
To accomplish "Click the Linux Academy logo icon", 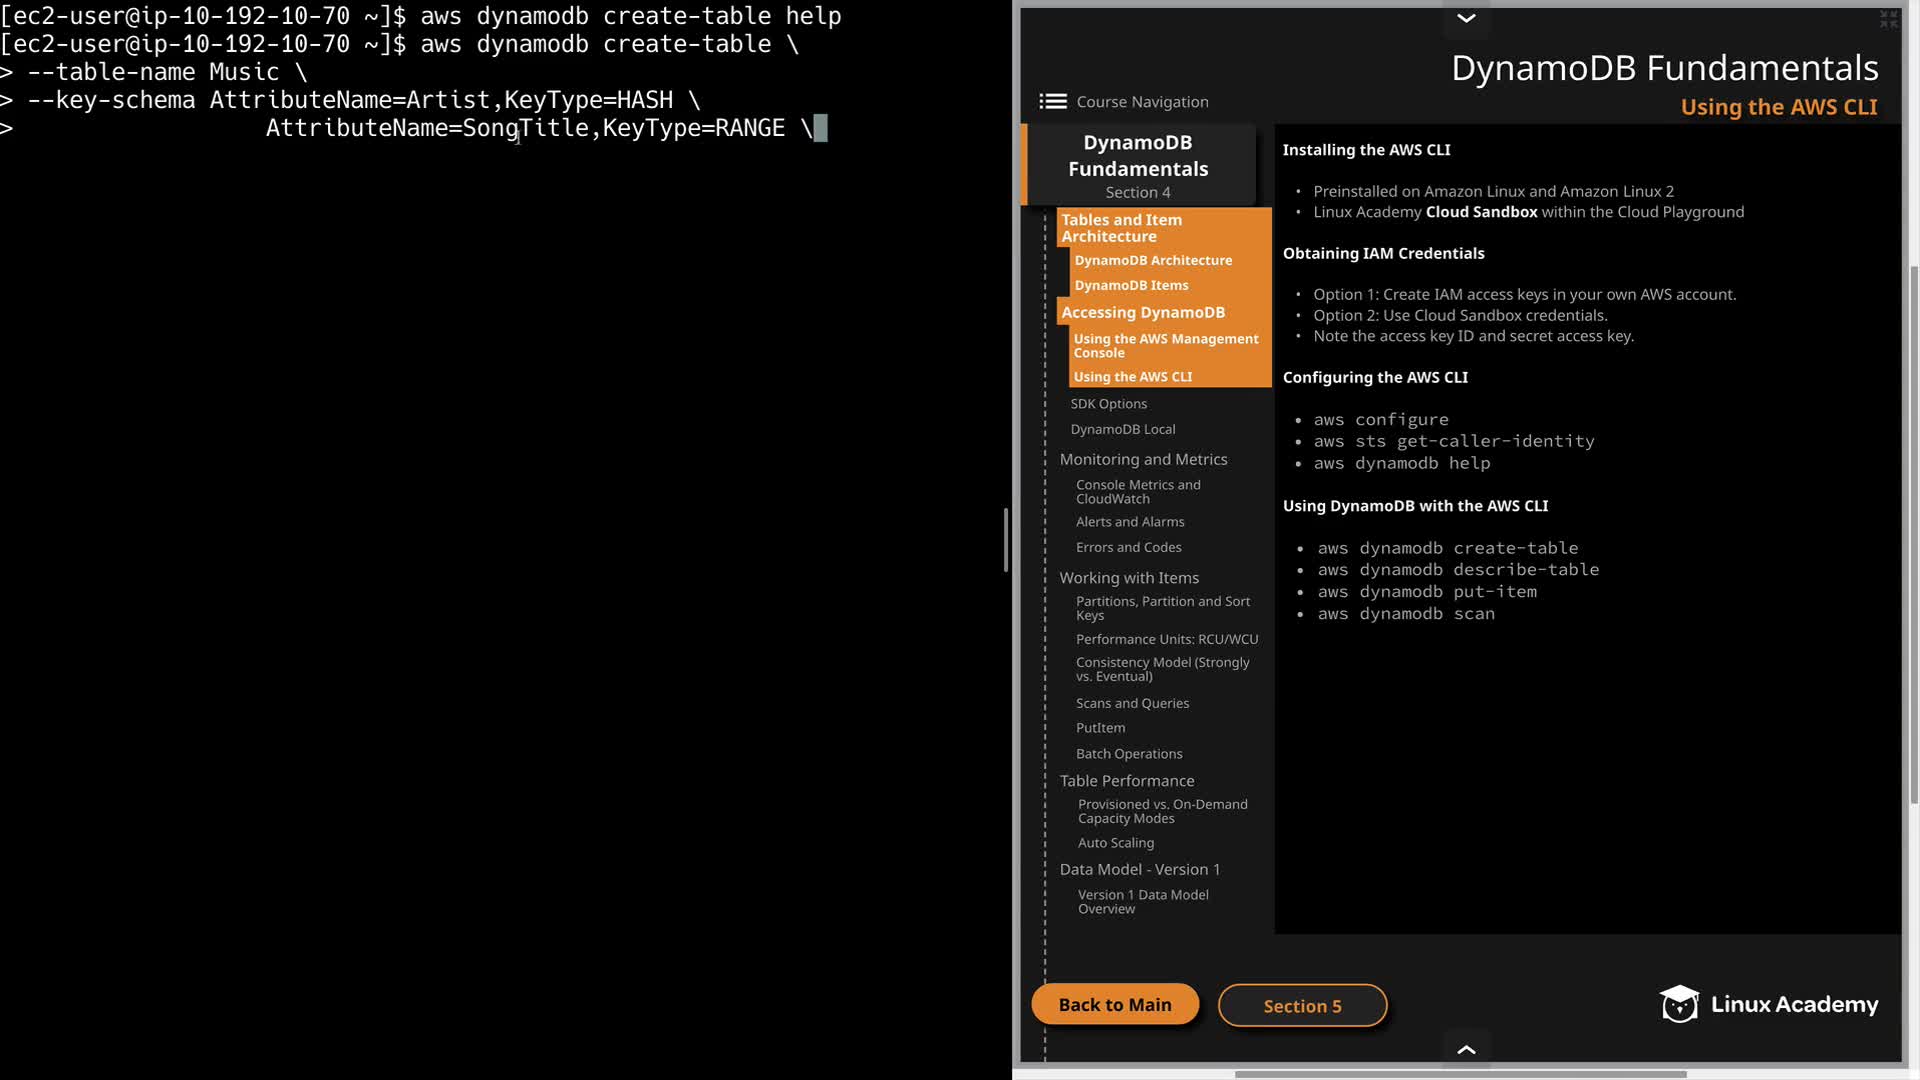I will click(1680, 1004).
